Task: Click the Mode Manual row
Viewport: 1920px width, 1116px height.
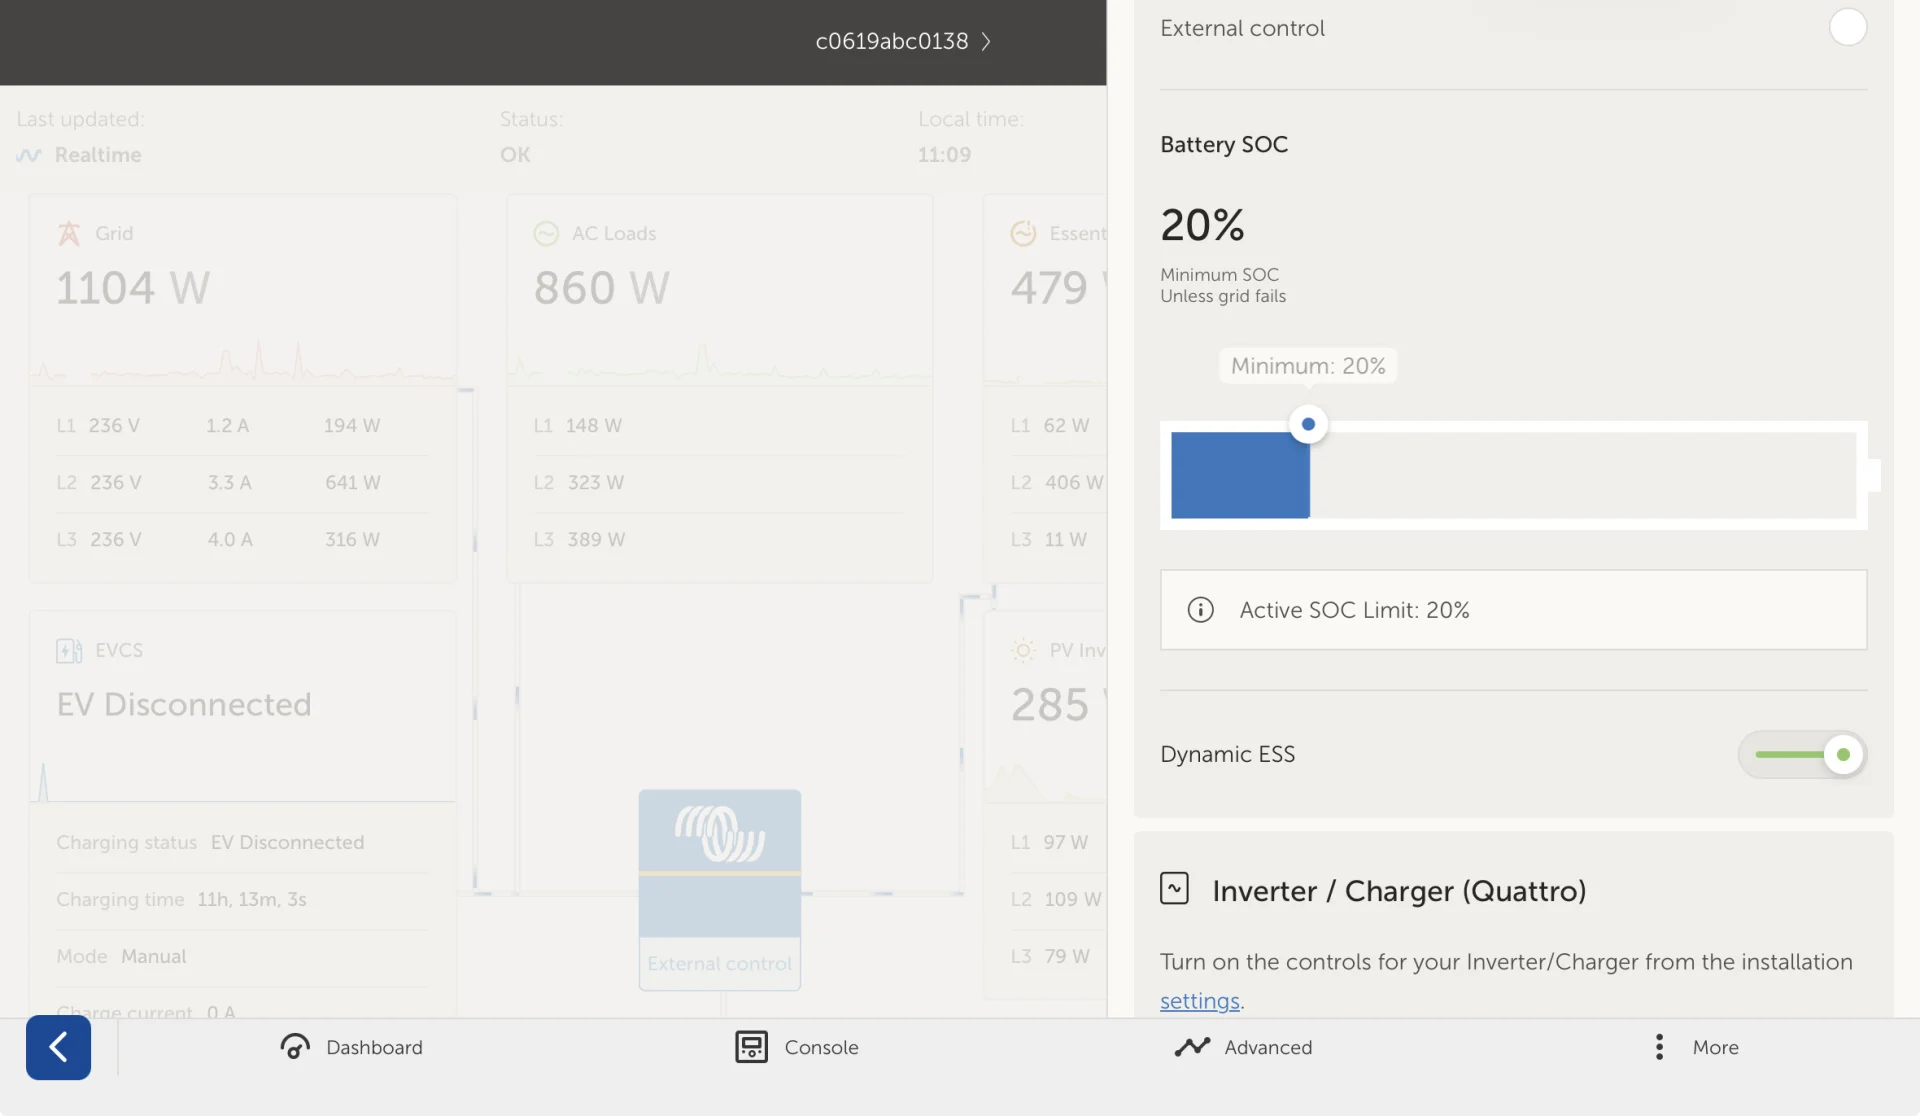Action: tap(243, 956)
